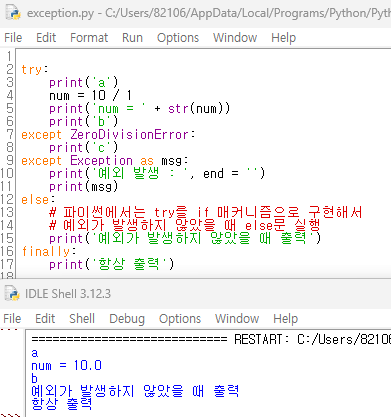
Task: Open Shell menu in IDLE Shell
Action: (82, 319)
